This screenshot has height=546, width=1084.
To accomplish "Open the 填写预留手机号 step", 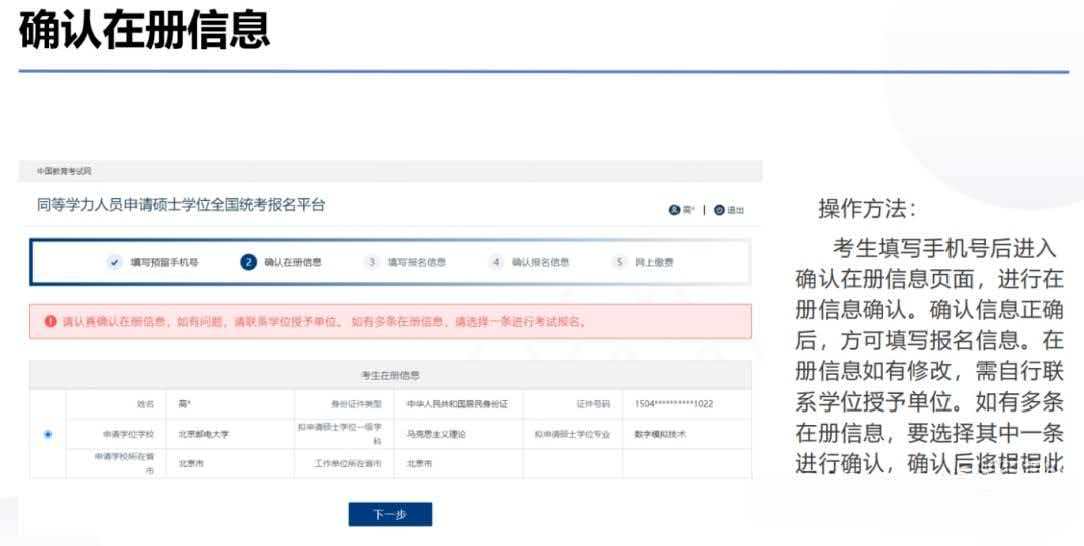I will [x=165, y=263].
